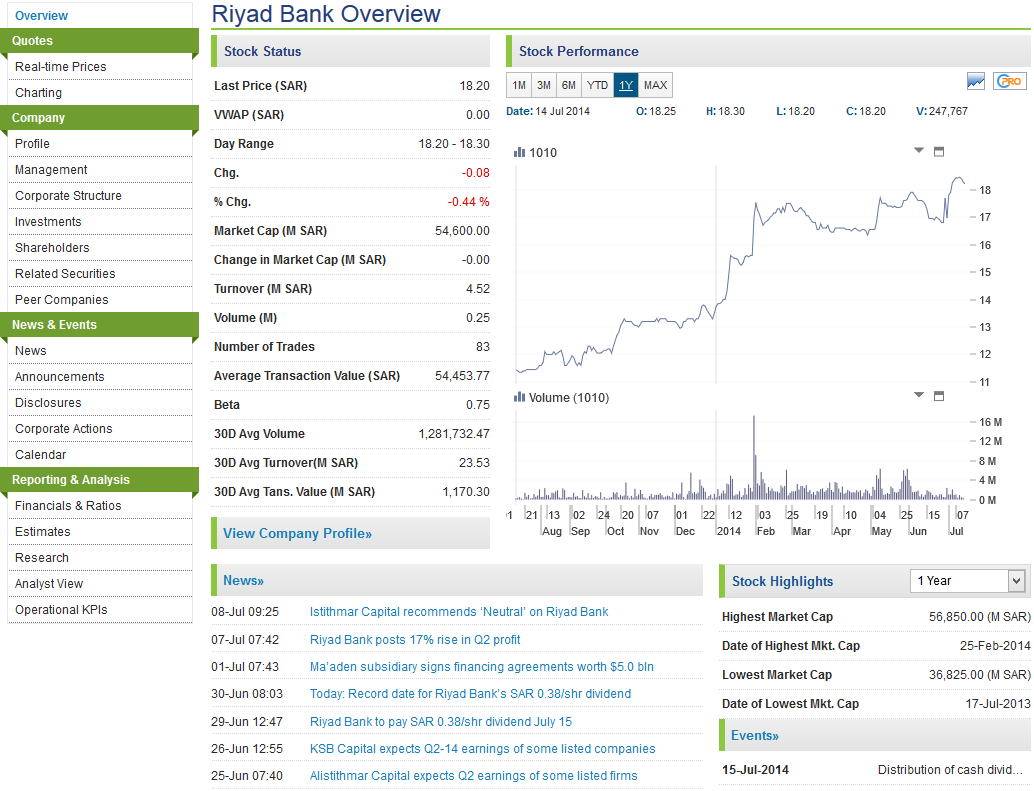This screenshot has height=791, width=1034.
Task: Open the Overview sidebar item
Action: [41, 15]
